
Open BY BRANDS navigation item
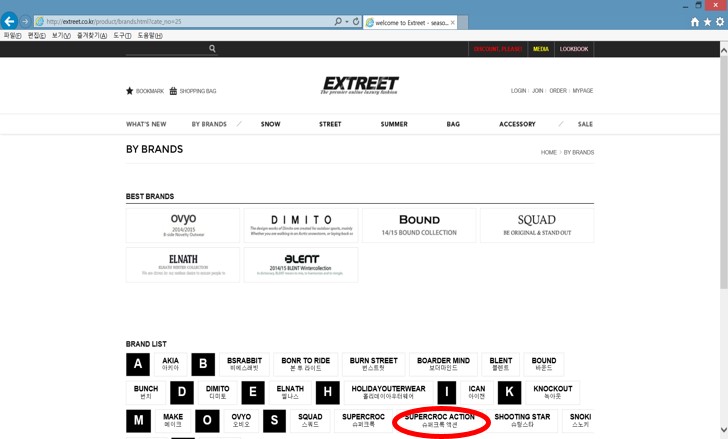(x=209, y=124)
